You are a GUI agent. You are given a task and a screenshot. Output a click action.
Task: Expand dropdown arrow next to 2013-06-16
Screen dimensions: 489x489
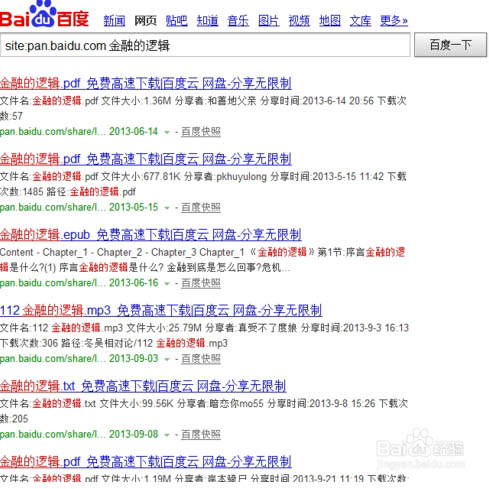pyautogui.click(x=167, y=284)
